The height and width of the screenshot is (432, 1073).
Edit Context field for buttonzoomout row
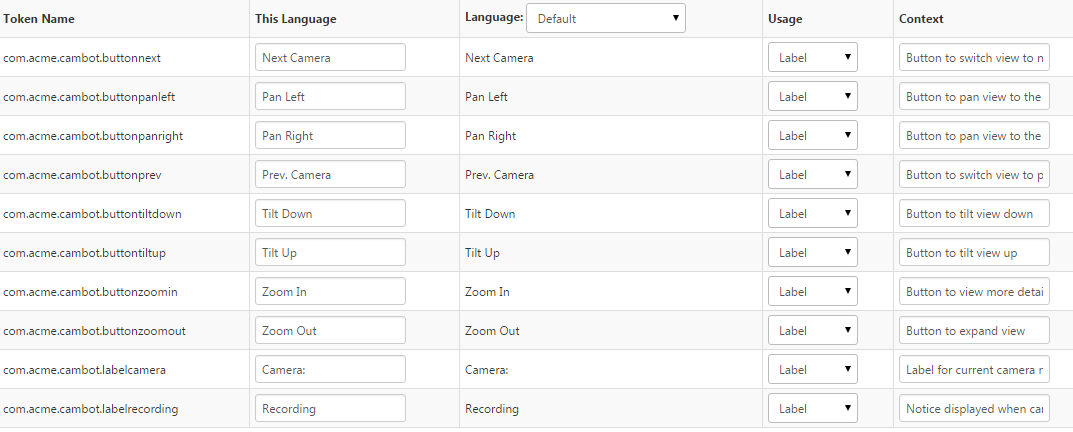click(974, 330)
